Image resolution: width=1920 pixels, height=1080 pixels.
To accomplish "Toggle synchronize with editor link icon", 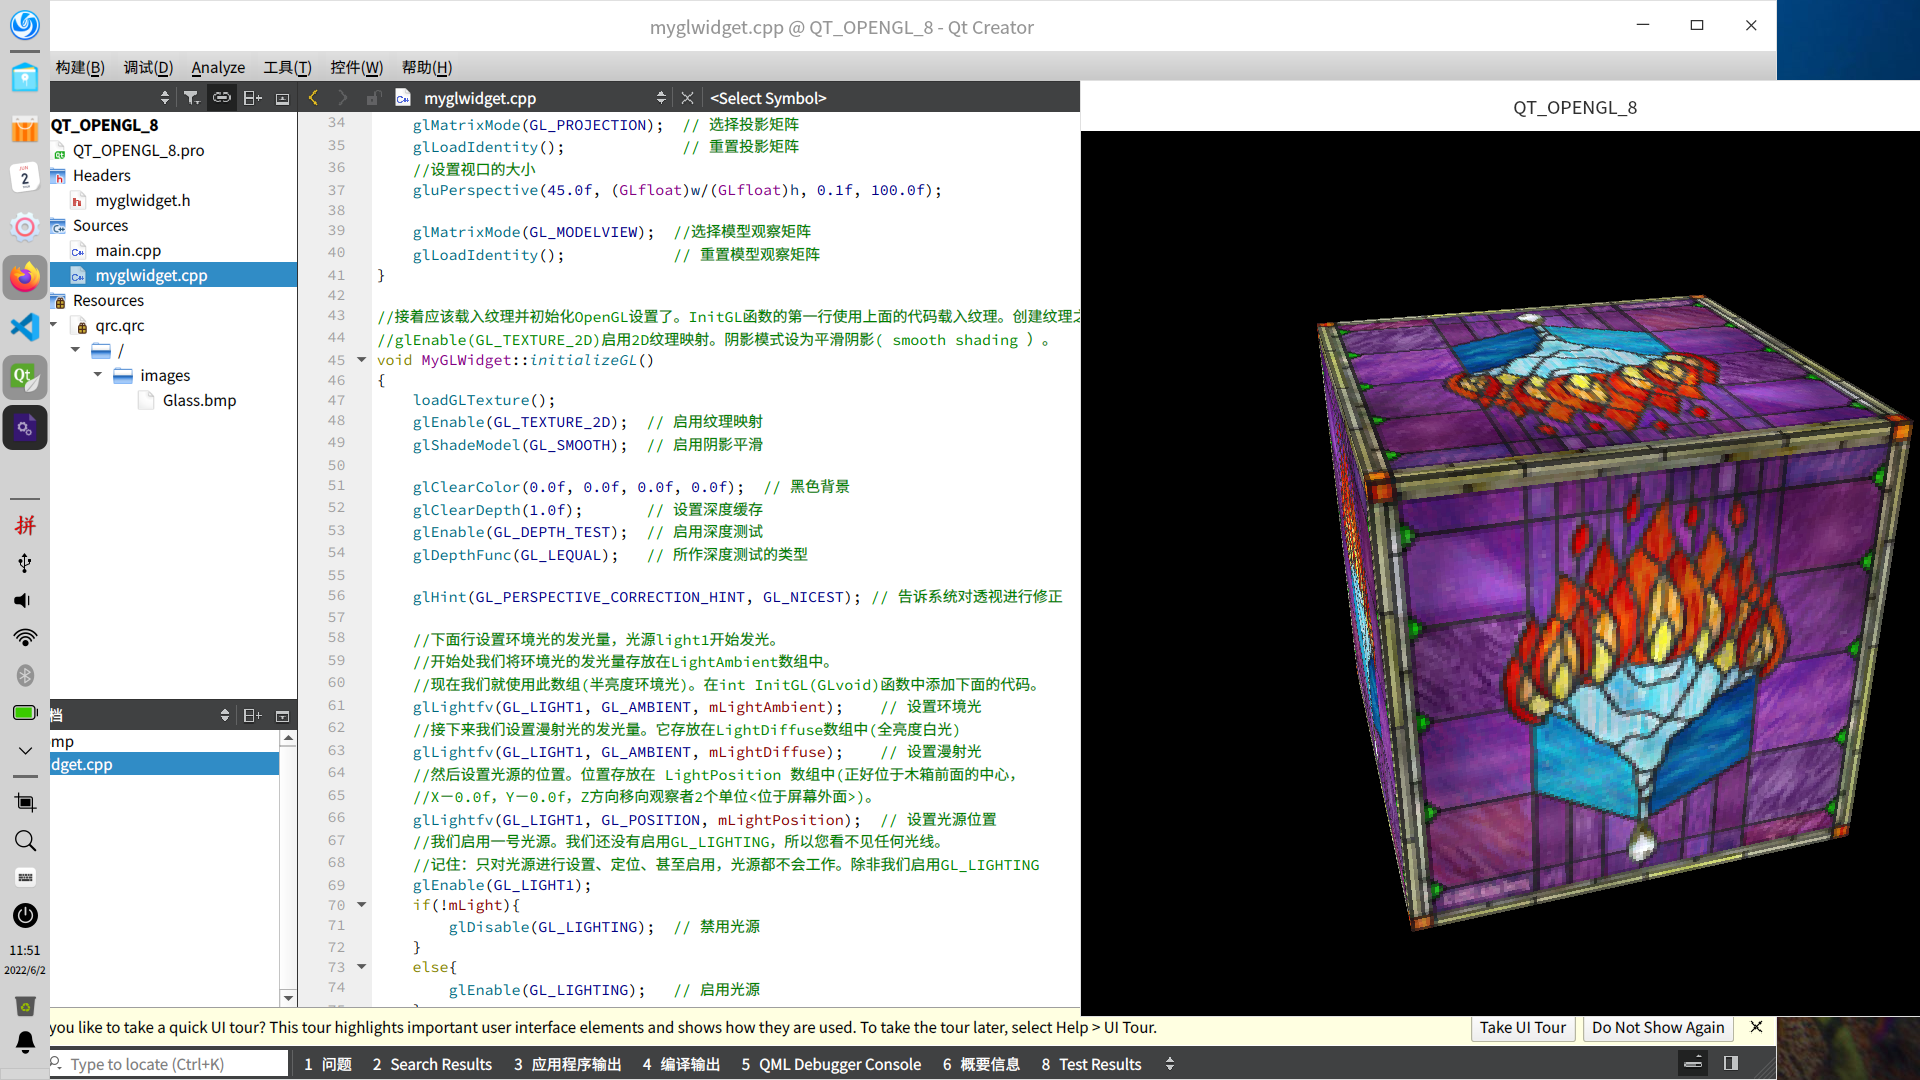I will [x=222, y=98].
